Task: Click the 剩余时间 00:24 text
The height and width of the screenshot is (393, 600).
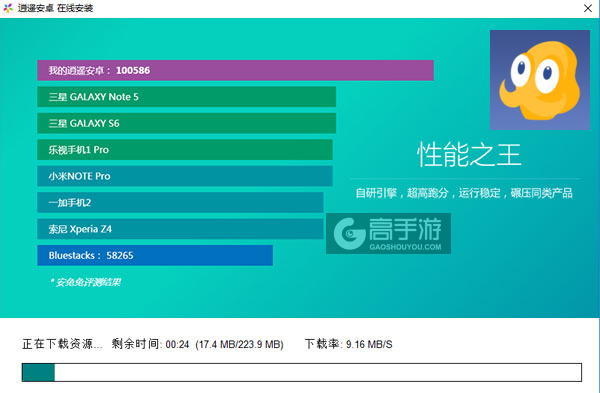Action: [x=150, y=344]
